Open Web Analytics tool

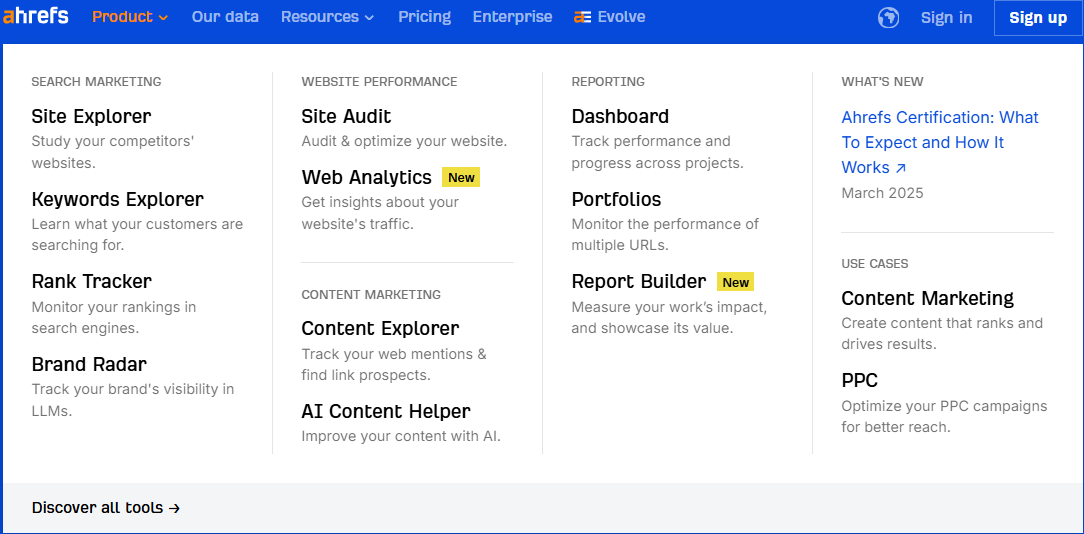click(x=366, y=177)
